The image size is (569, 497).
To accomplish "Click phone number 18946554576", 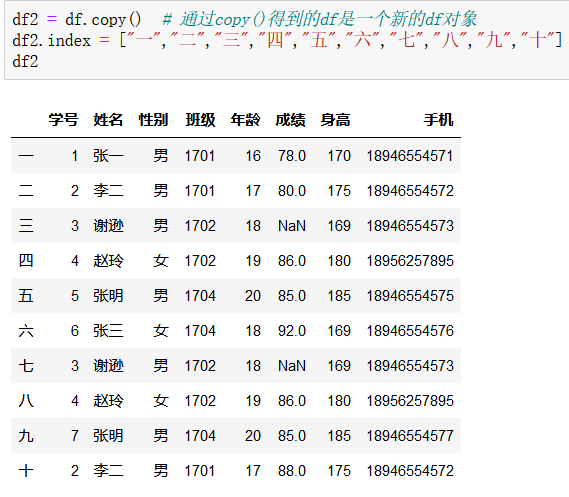I will pyautogui.click(x=410, y=330).
